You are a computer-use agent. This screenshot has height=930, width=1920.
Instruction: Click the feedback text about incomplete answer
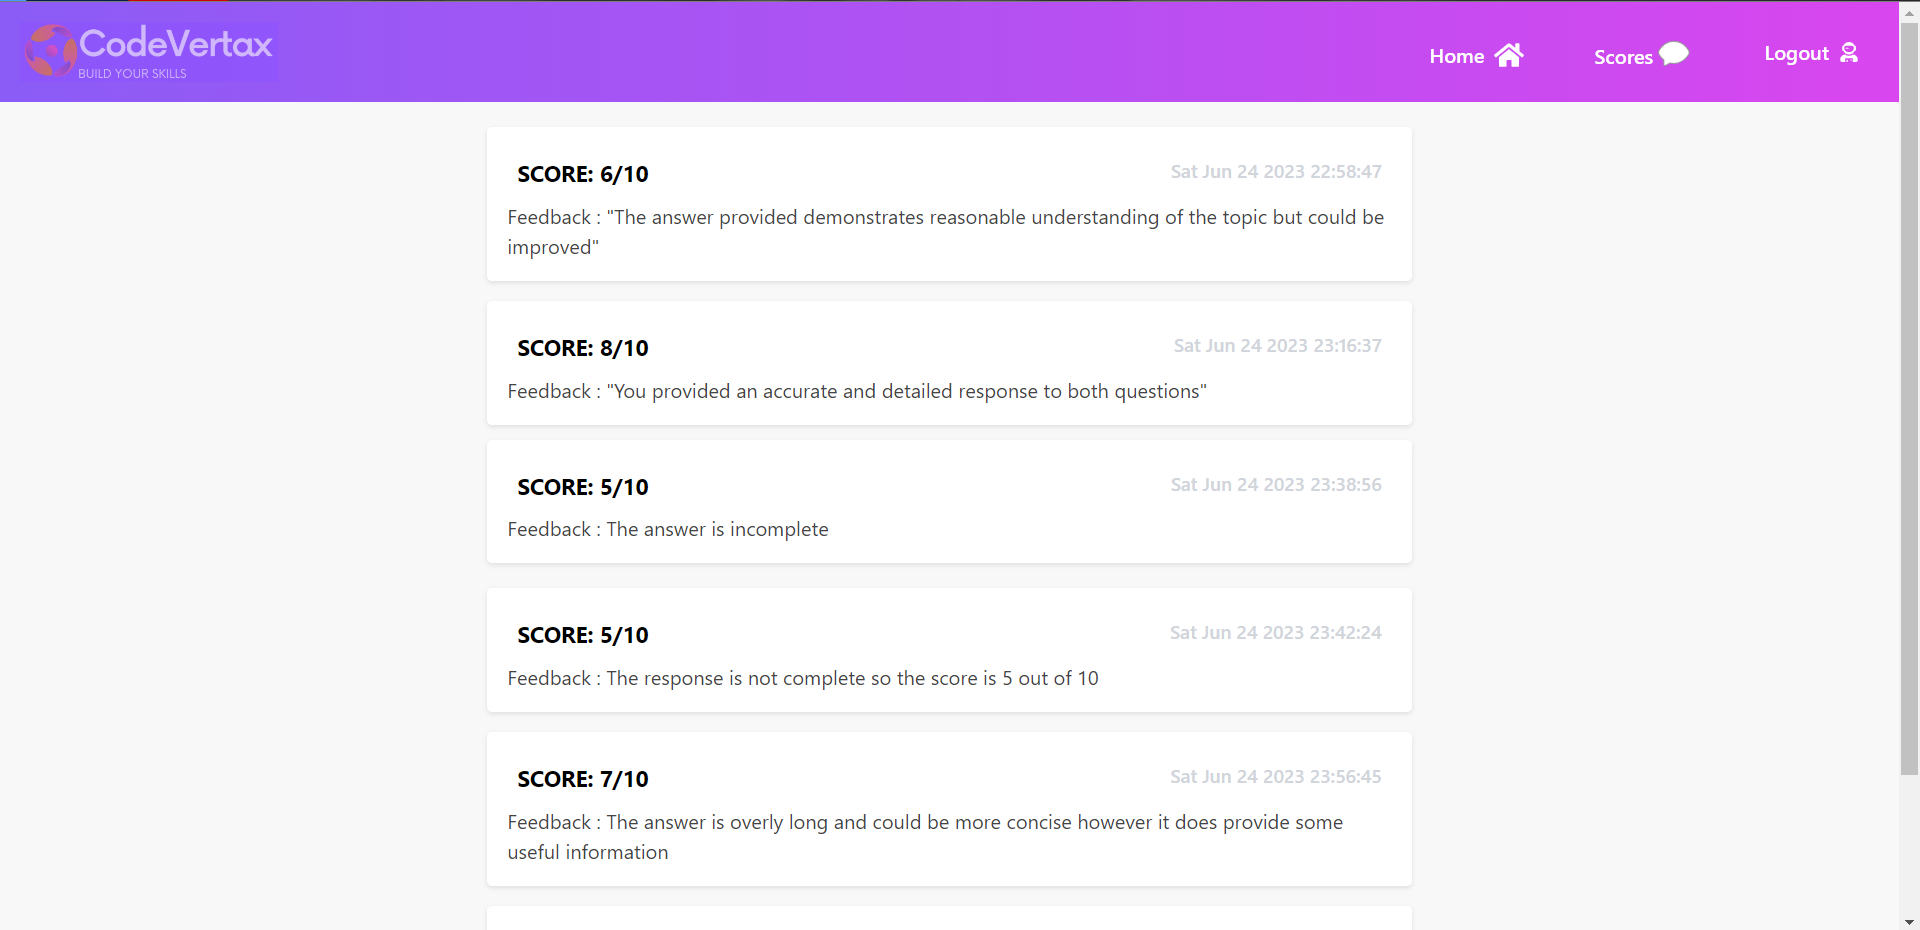coord(667,529)
